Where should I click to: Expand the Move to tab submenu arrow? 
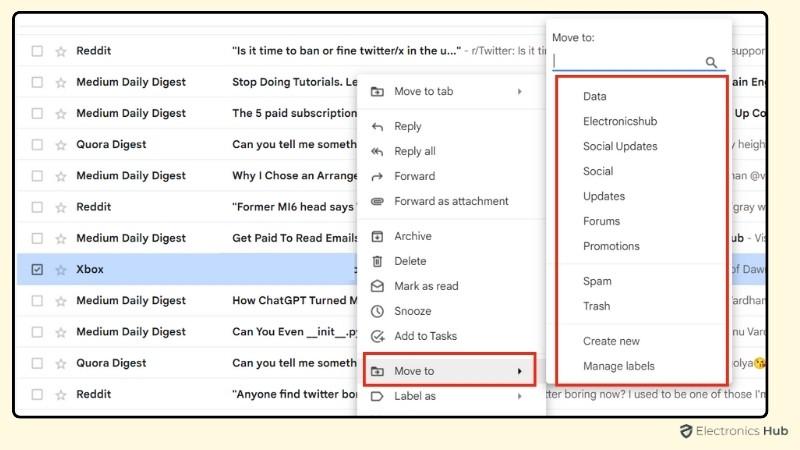tap(519, 91)
